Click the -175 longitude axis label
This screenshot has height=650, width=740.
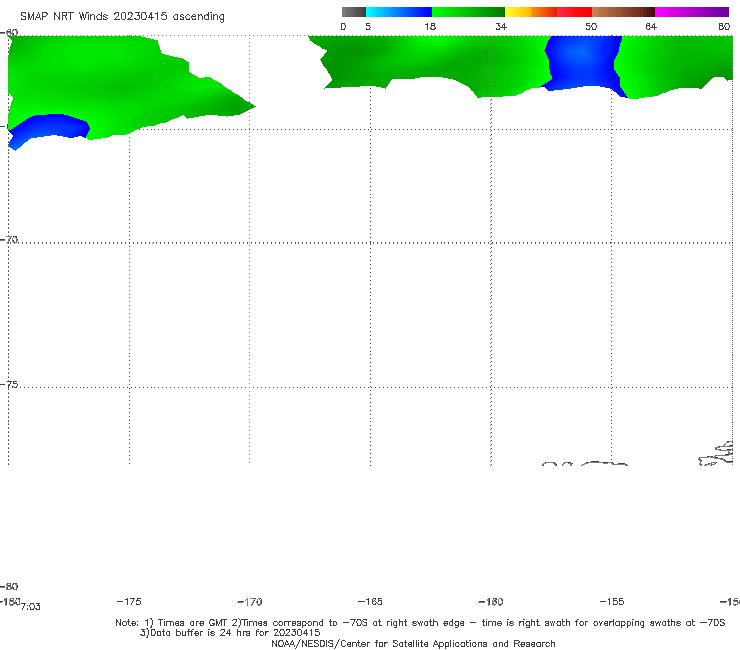click(129, 601)
